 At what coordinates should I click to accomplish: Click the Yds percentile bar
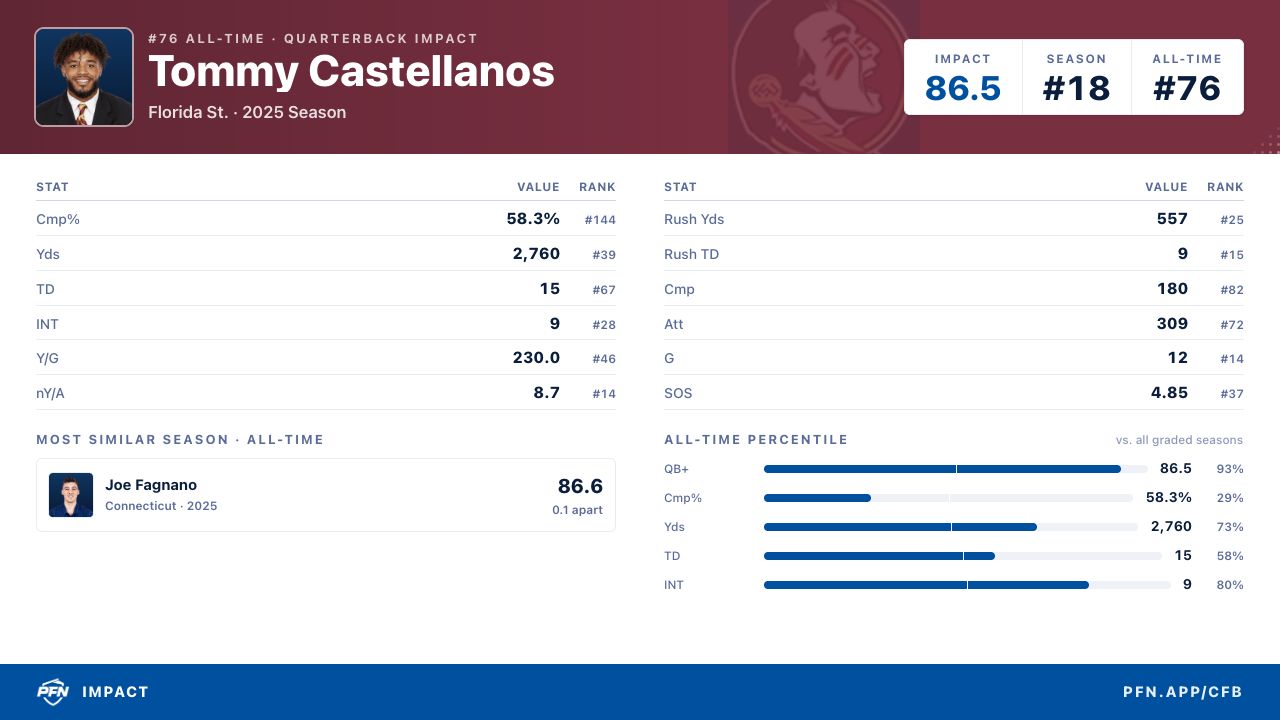pyautogui.click(x=951, y=527)
